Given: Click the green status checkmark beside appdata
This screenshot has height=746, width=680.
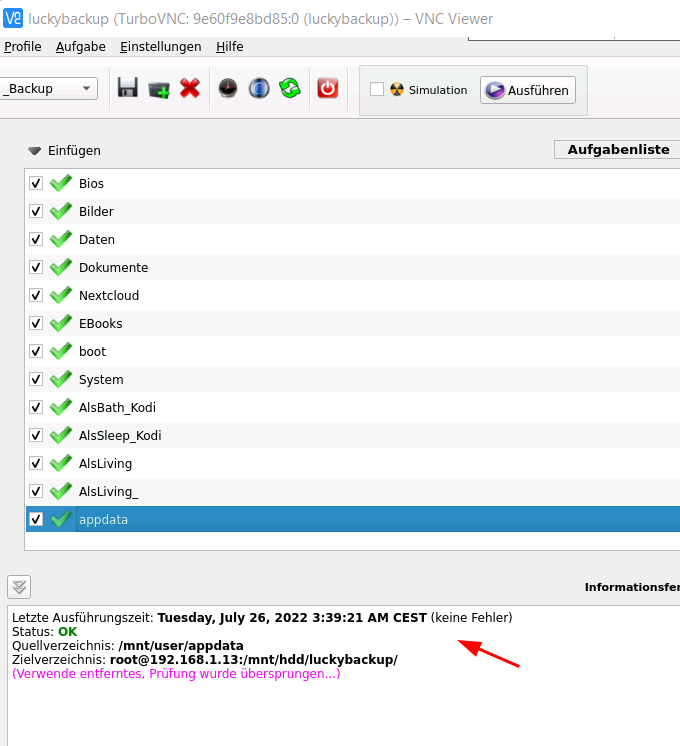Looking at the screenshot, I should (61, 520).
